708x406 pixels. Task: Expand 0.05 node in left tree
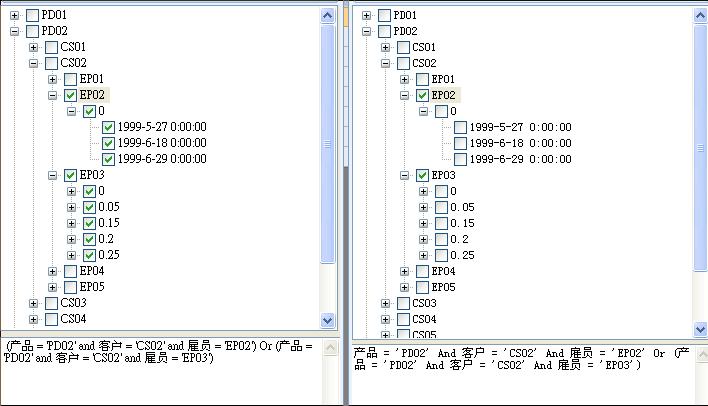click(x=71, y=207)
